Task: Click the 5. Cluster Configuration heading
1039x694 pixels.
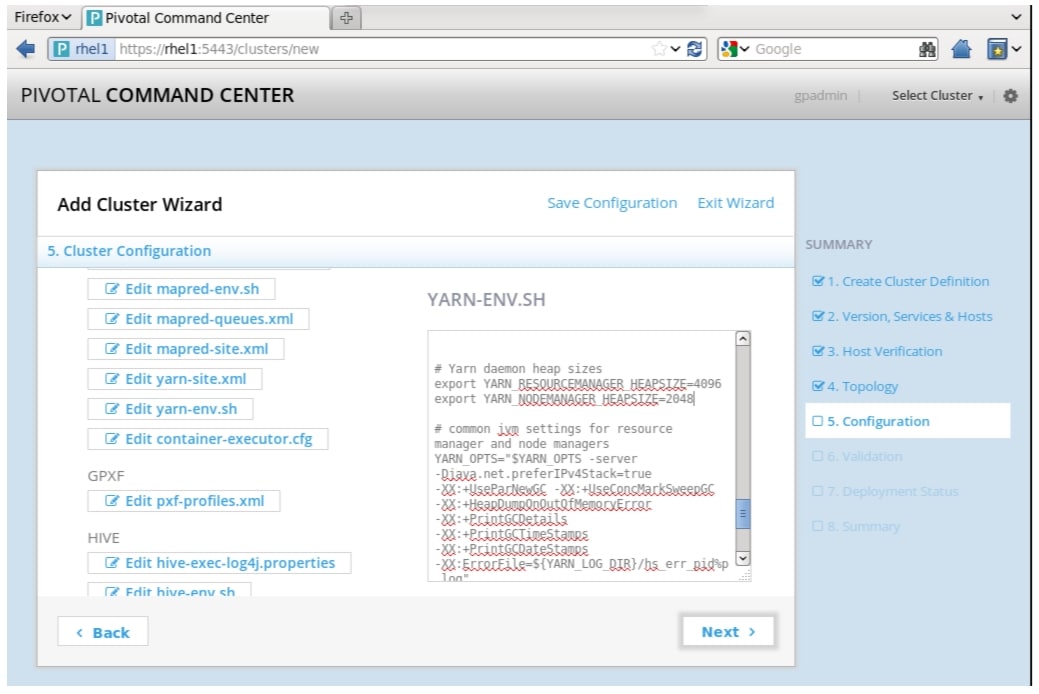Action: [129, 251]
